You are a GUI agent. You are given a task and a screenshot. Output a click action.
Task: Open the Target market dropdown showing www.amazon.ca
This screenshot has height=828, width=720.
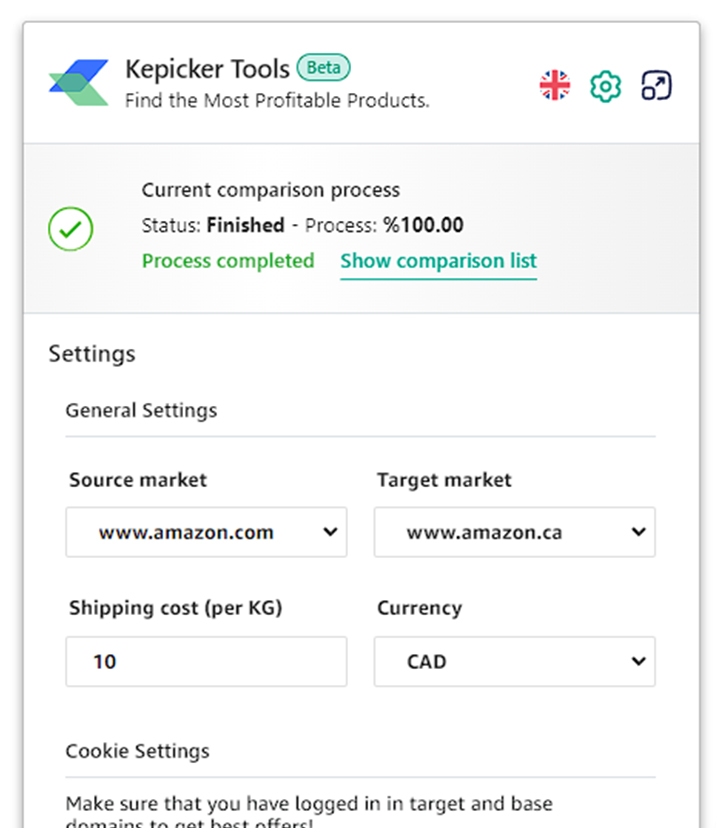(x=514, y=532)
